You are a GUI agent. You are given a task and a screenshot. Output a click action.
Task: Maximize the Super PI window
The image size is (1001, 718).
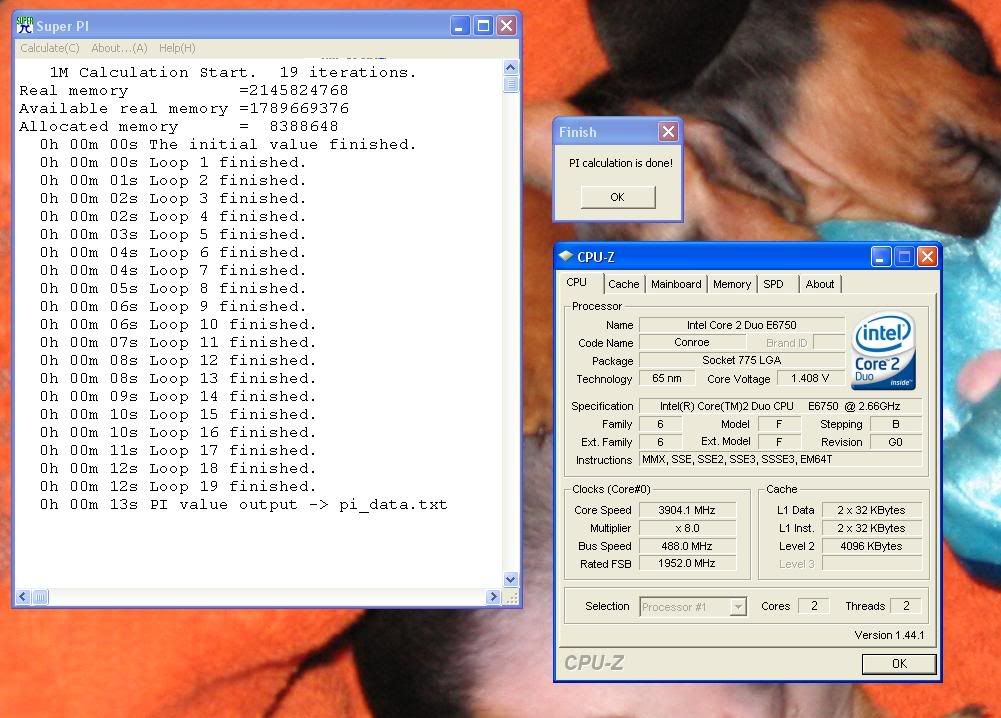pos(483,26)
